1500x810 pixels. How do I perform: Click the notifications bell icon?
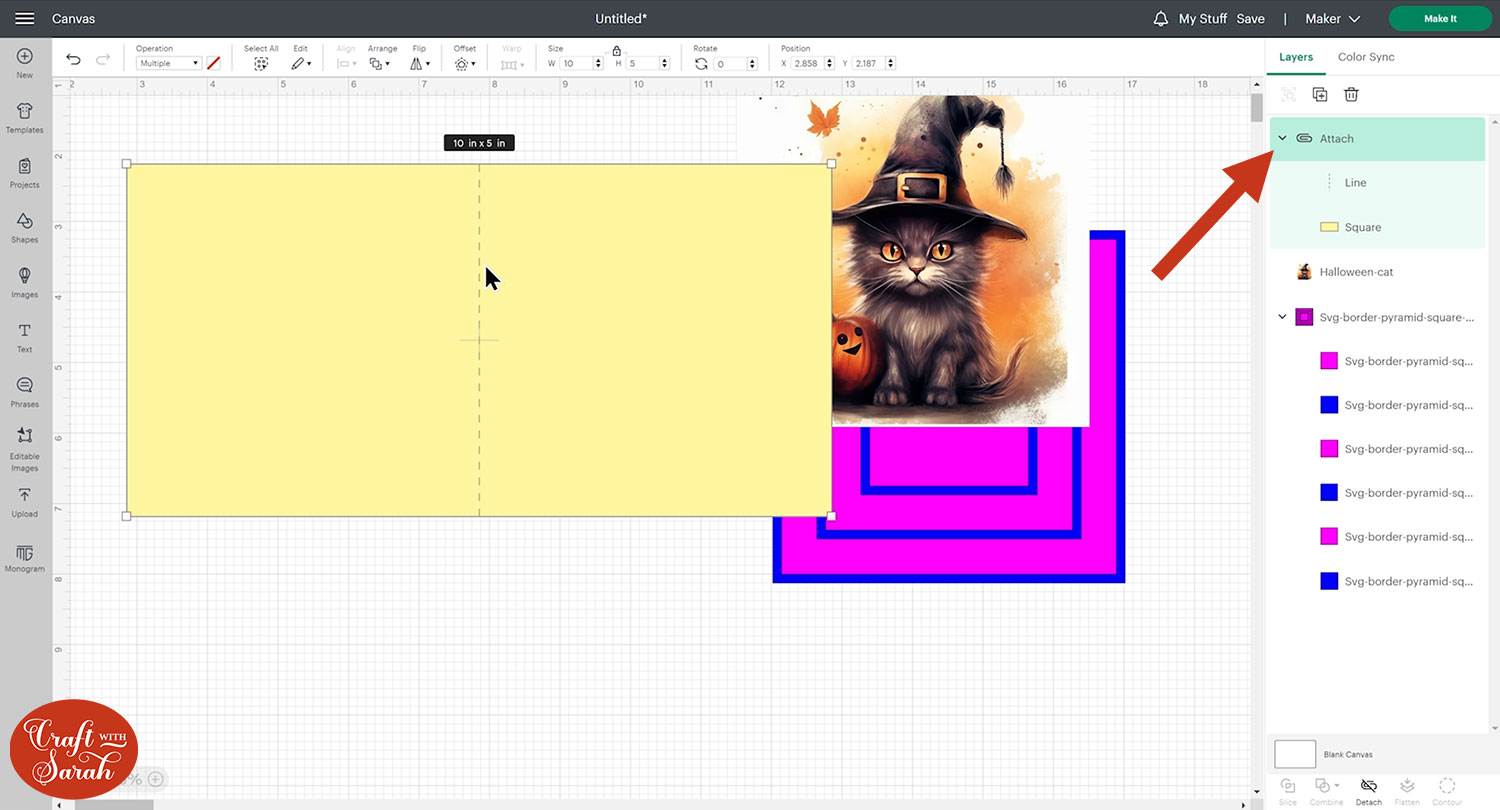(1160, 19)
